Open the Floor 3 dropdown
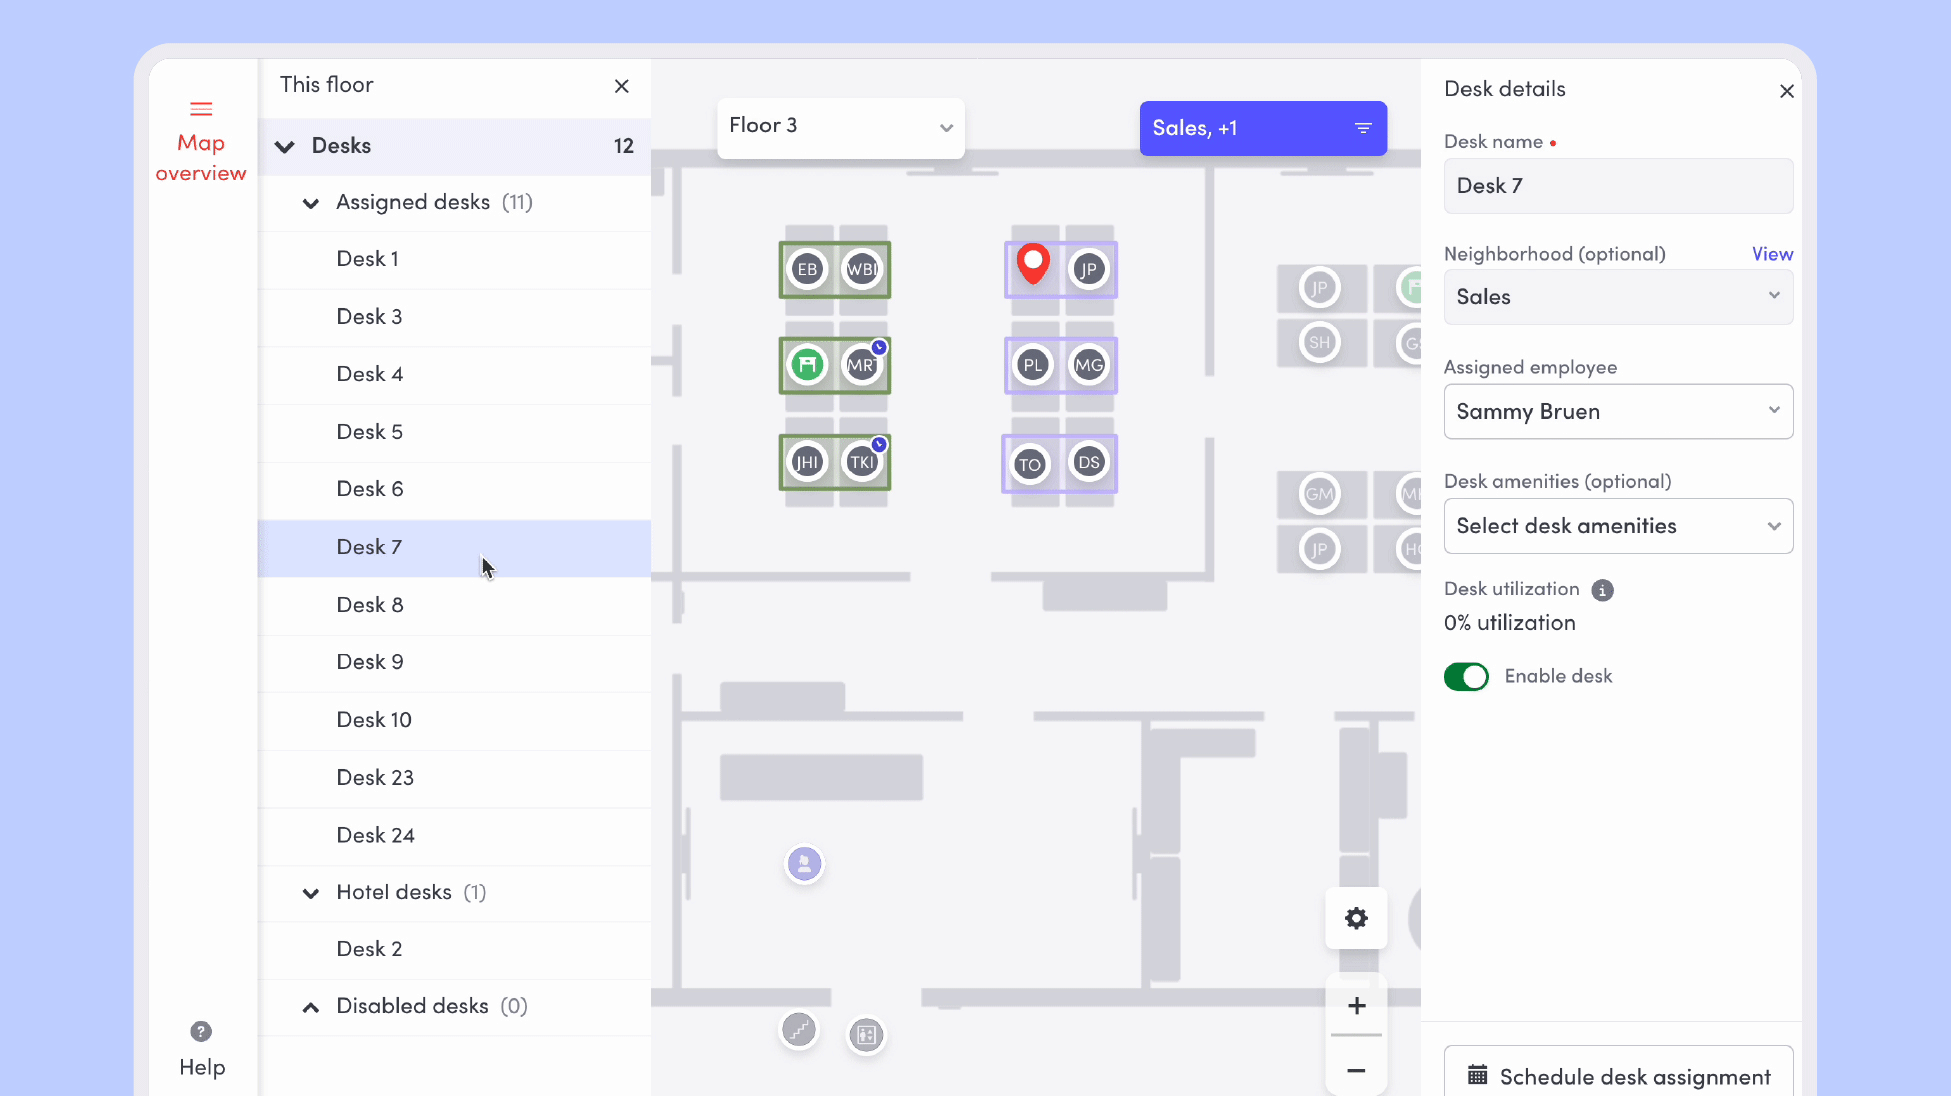Screen dimensions: 1951x1096 click(x=840, y=127)
